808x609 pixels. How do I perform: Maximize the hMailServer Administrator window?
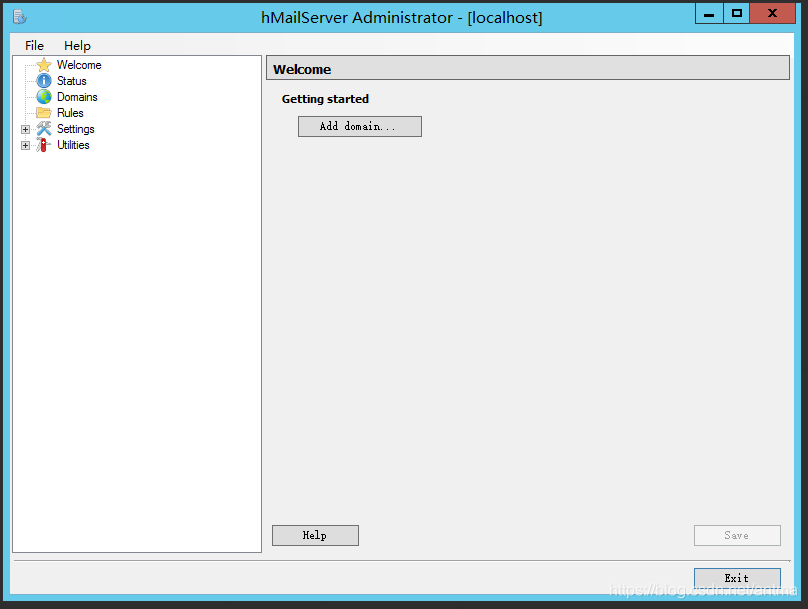point(737,13)
